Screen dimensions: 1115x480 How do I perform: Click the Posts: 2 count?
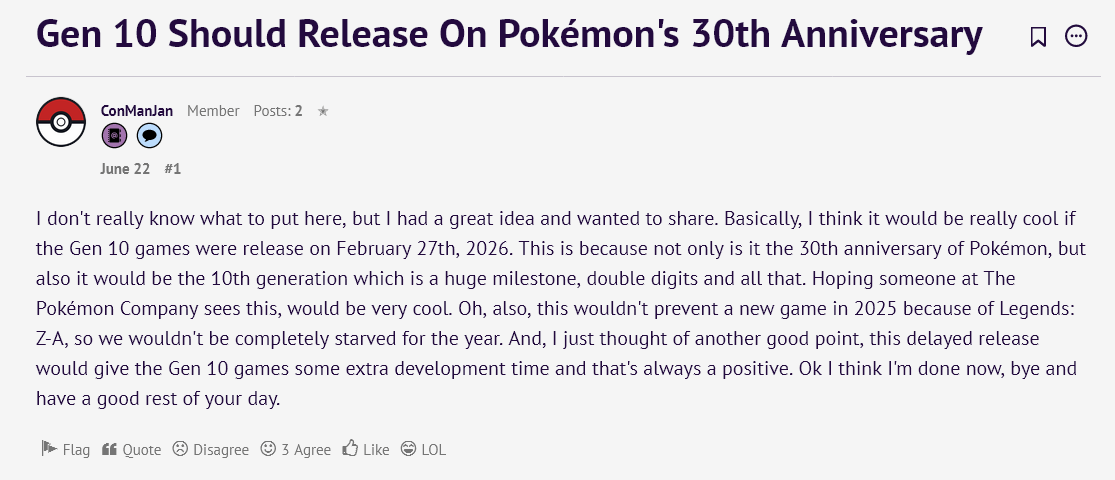pyautogui.click(x=278, y=111)
